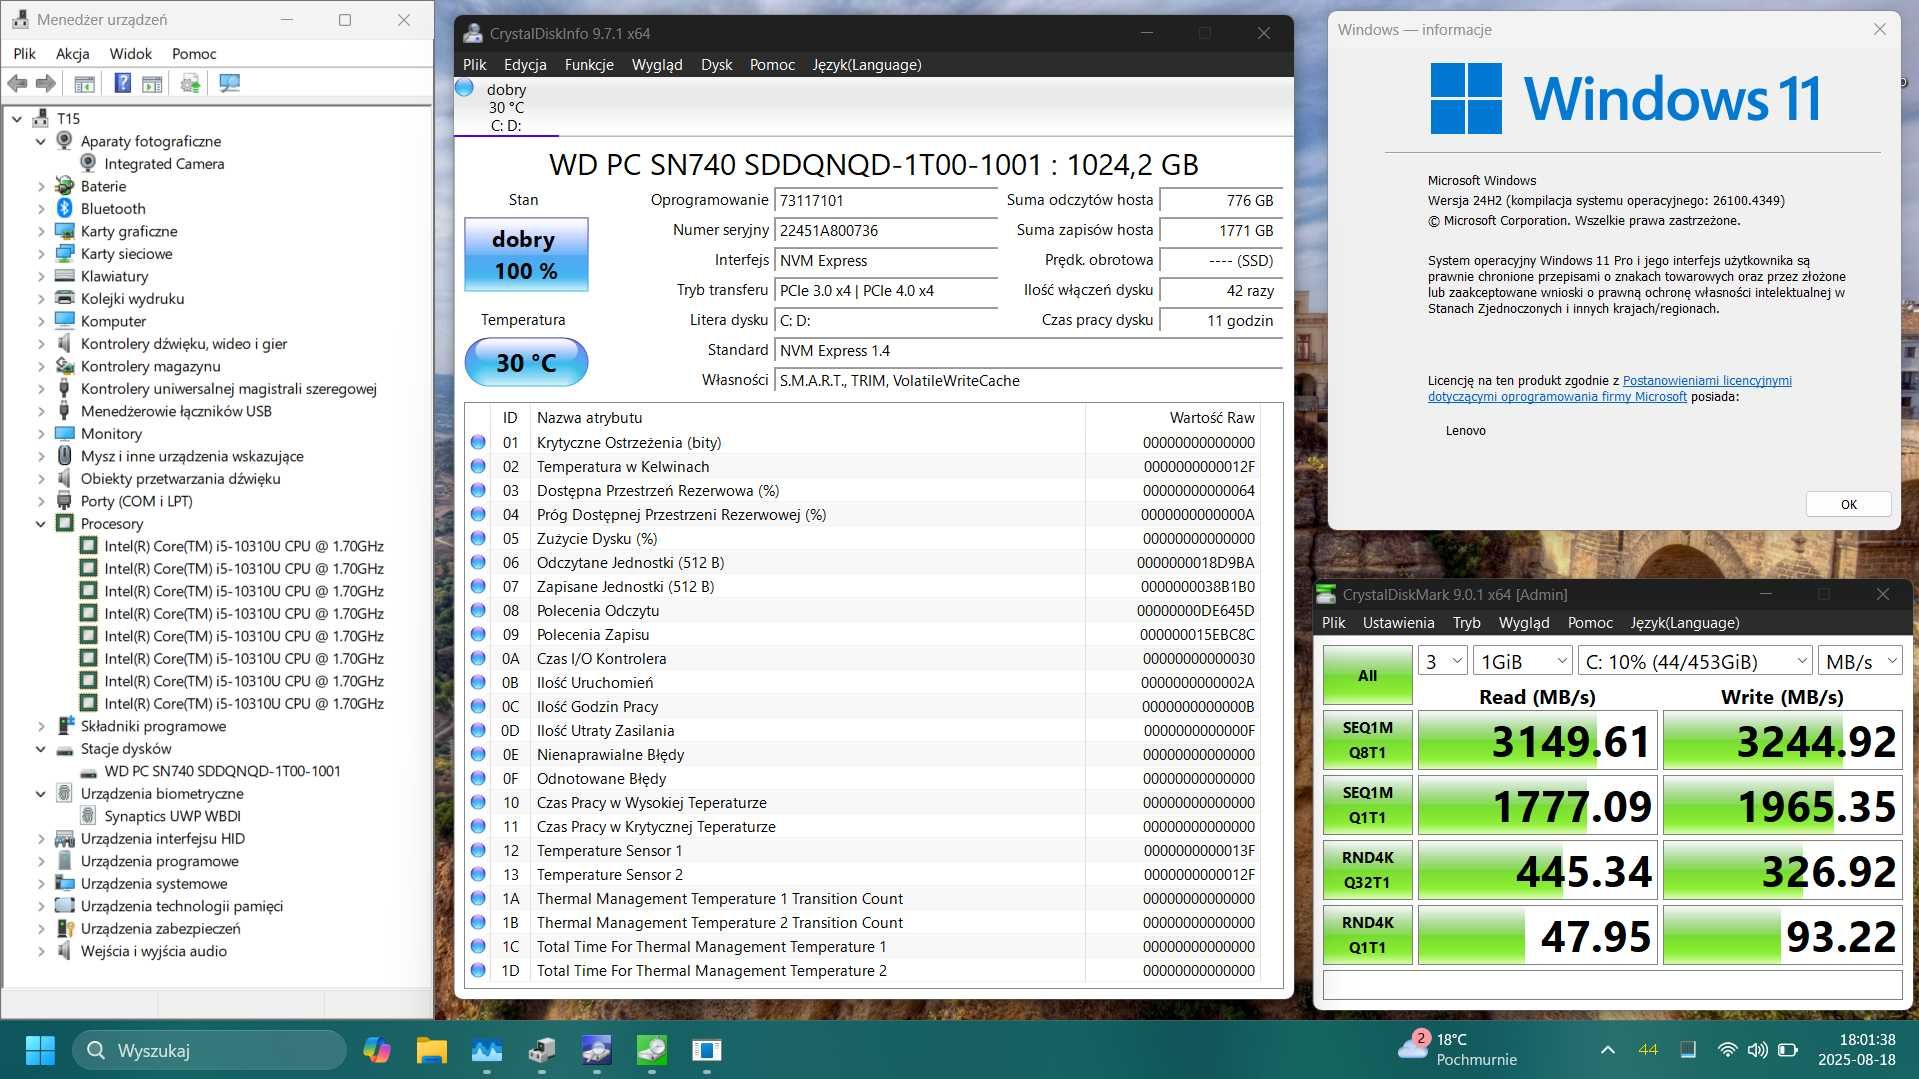The height and width of the screenshot is (1079, 1919).
Task: Switch to CrystalDiskMark on the taskbar
Action: pyautogui.click(x=652, y=1050)
